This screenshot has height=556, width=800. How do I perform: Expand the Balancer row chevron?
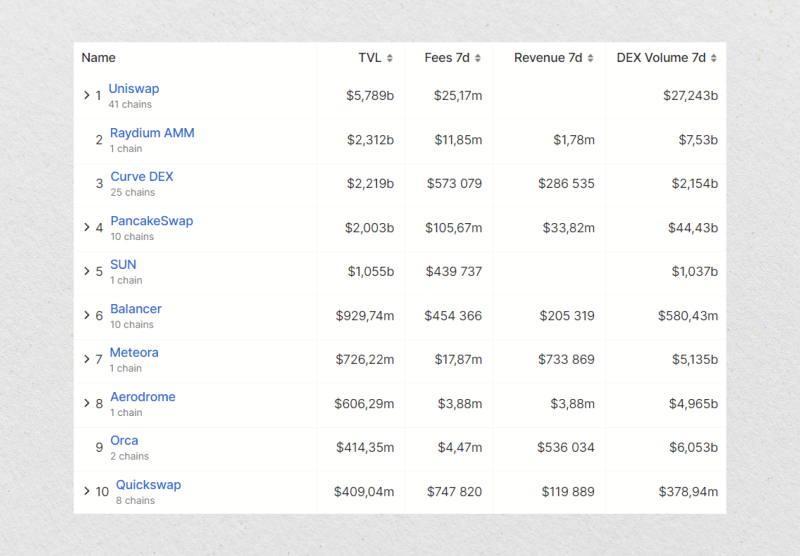click(x=87, y=315)
